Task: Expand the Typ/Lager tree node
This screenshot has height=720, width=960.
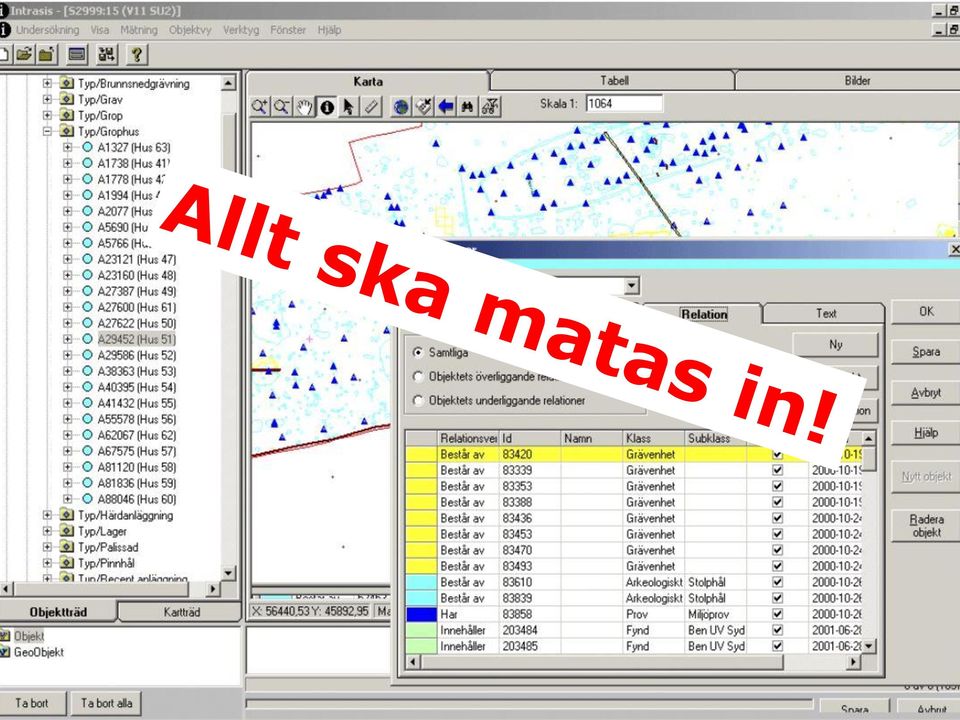Action: click(x=47, y=531)
